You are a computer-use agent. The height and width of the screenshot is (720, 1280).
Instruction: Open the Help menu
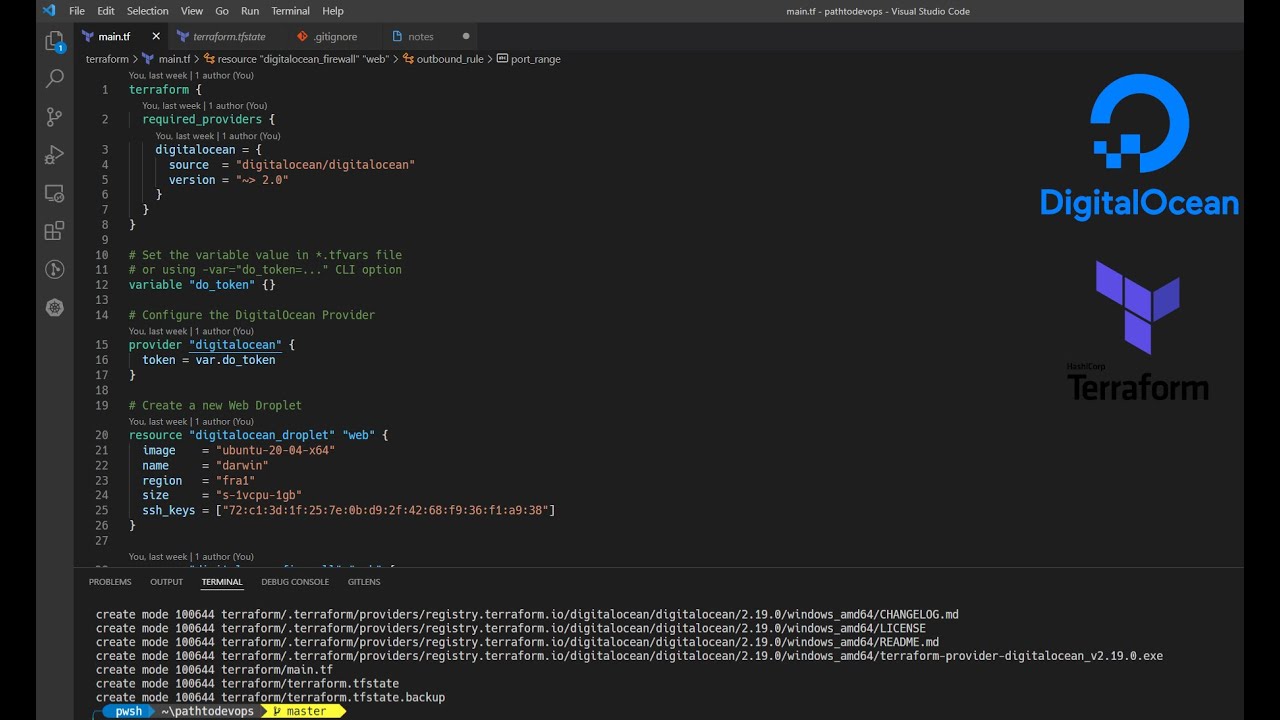click(x=333, y=11)
